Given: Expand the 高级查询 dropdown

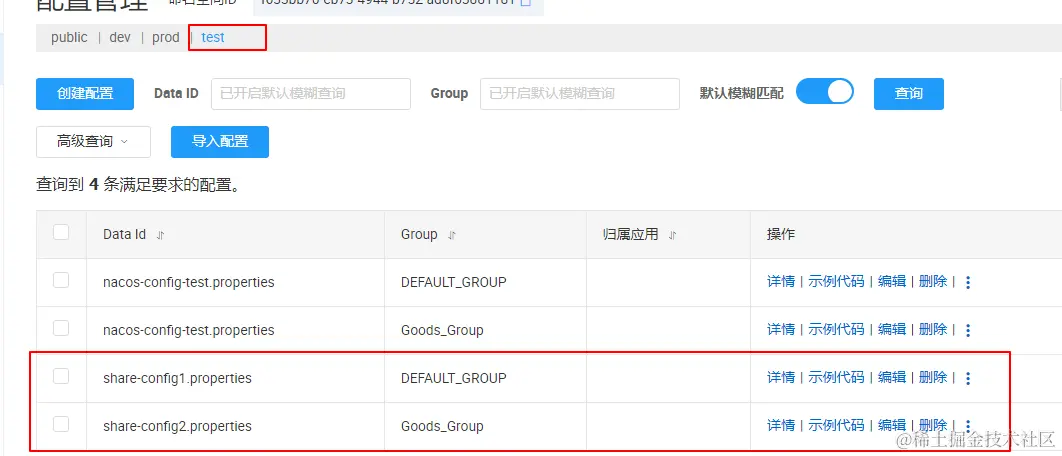Looking at the screenshot, I should coord(93,142).
